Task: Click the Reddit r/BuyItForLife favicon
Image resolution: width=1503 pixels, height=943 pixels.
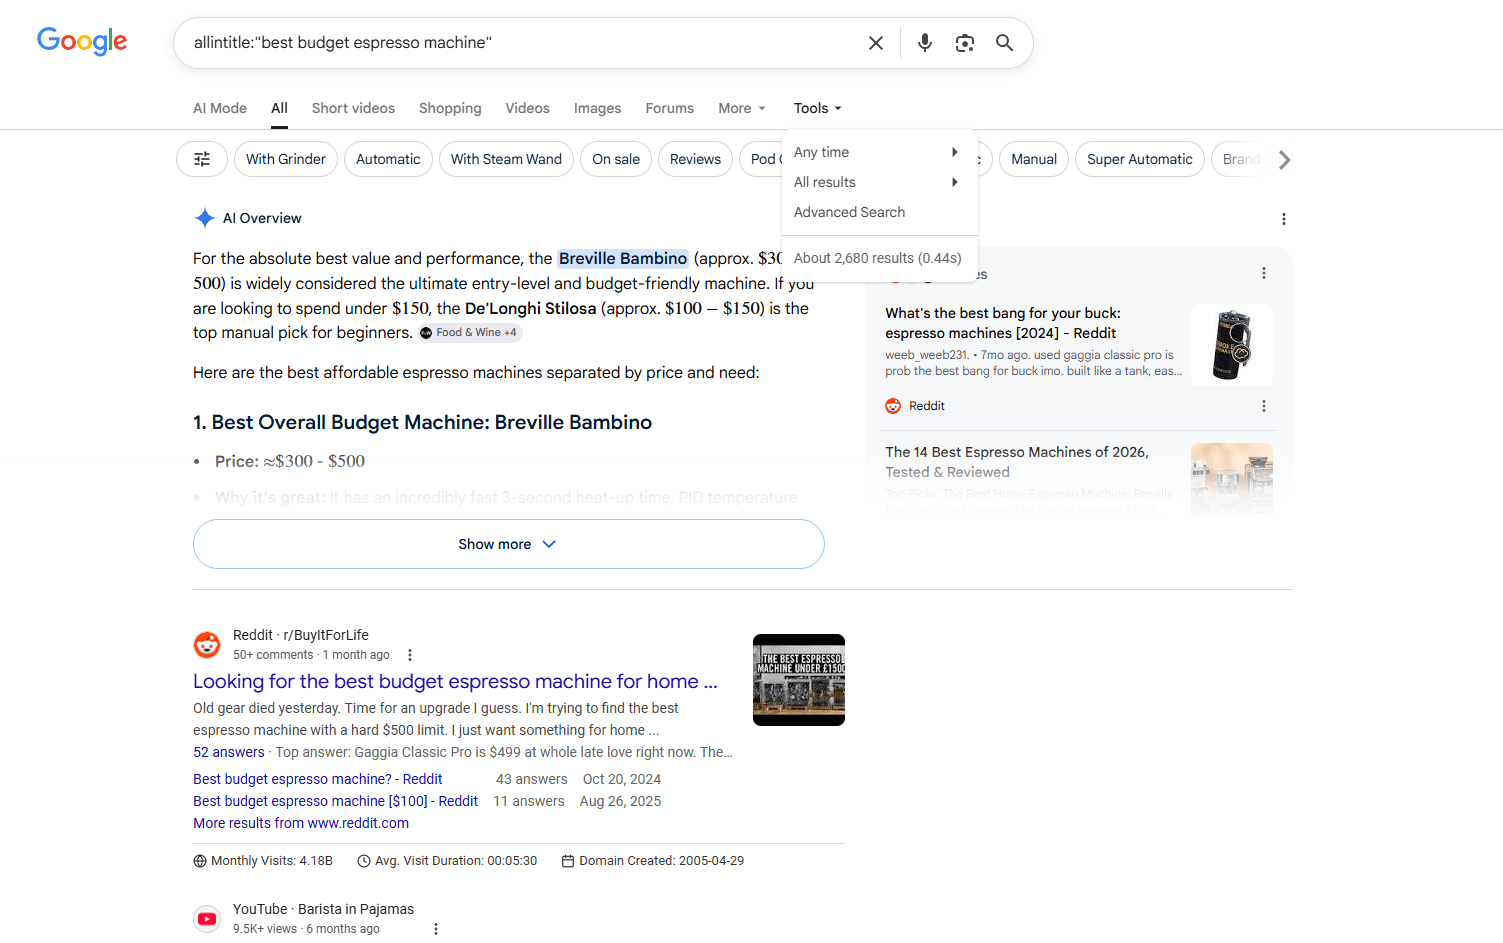Action: point(207,645)
